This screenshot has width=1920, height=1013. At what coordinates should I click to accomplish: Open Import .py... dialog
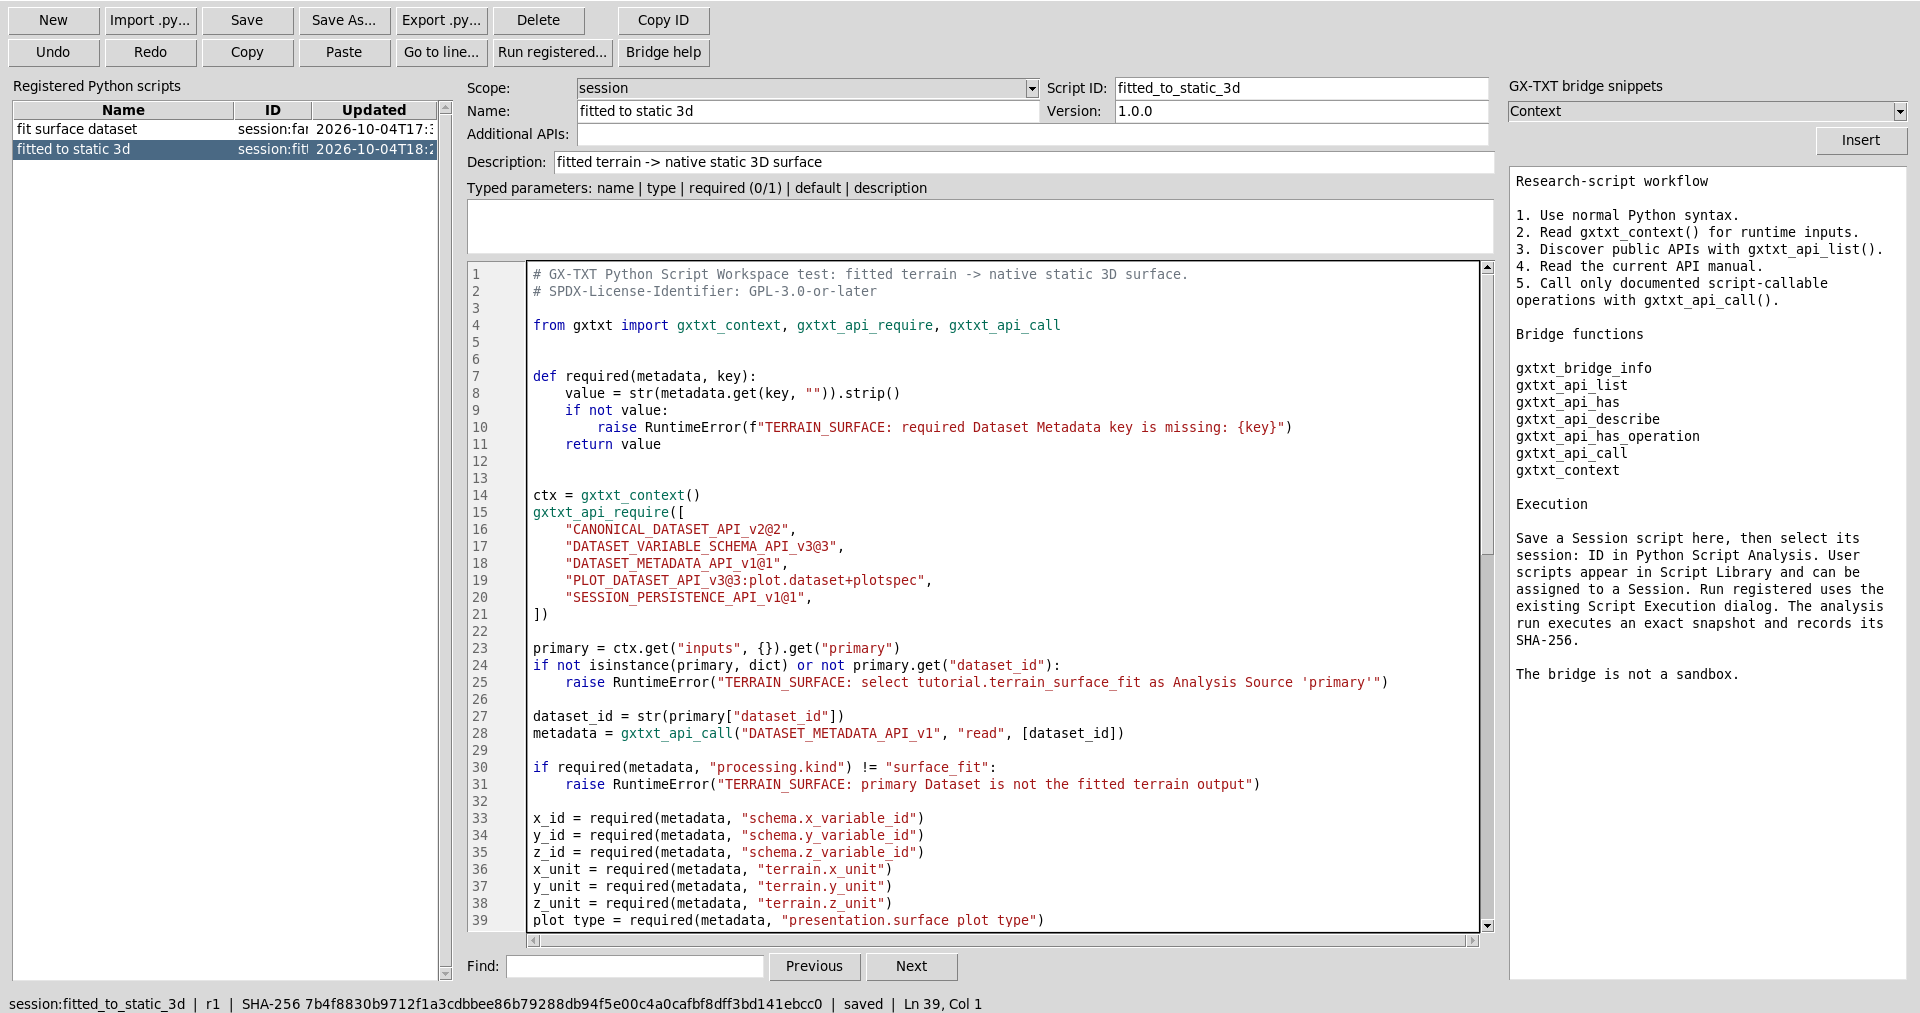tap(150, 20)
